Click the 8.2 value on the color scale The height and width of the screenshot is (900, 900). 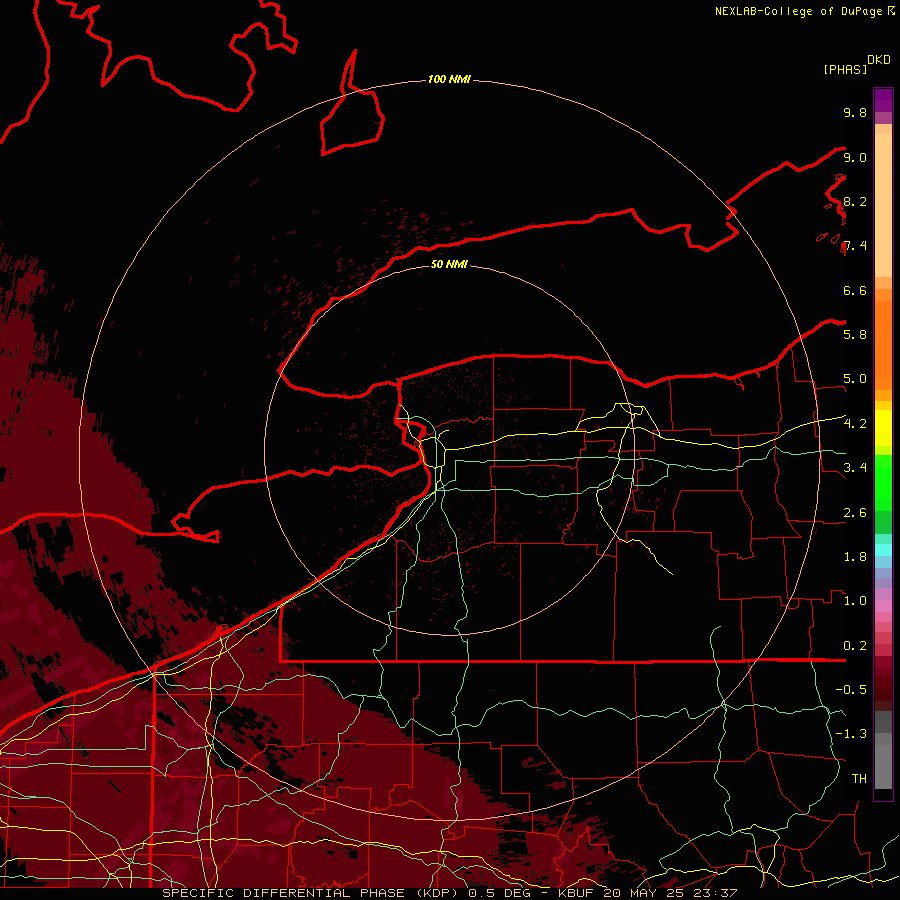[x=855, y=201]
